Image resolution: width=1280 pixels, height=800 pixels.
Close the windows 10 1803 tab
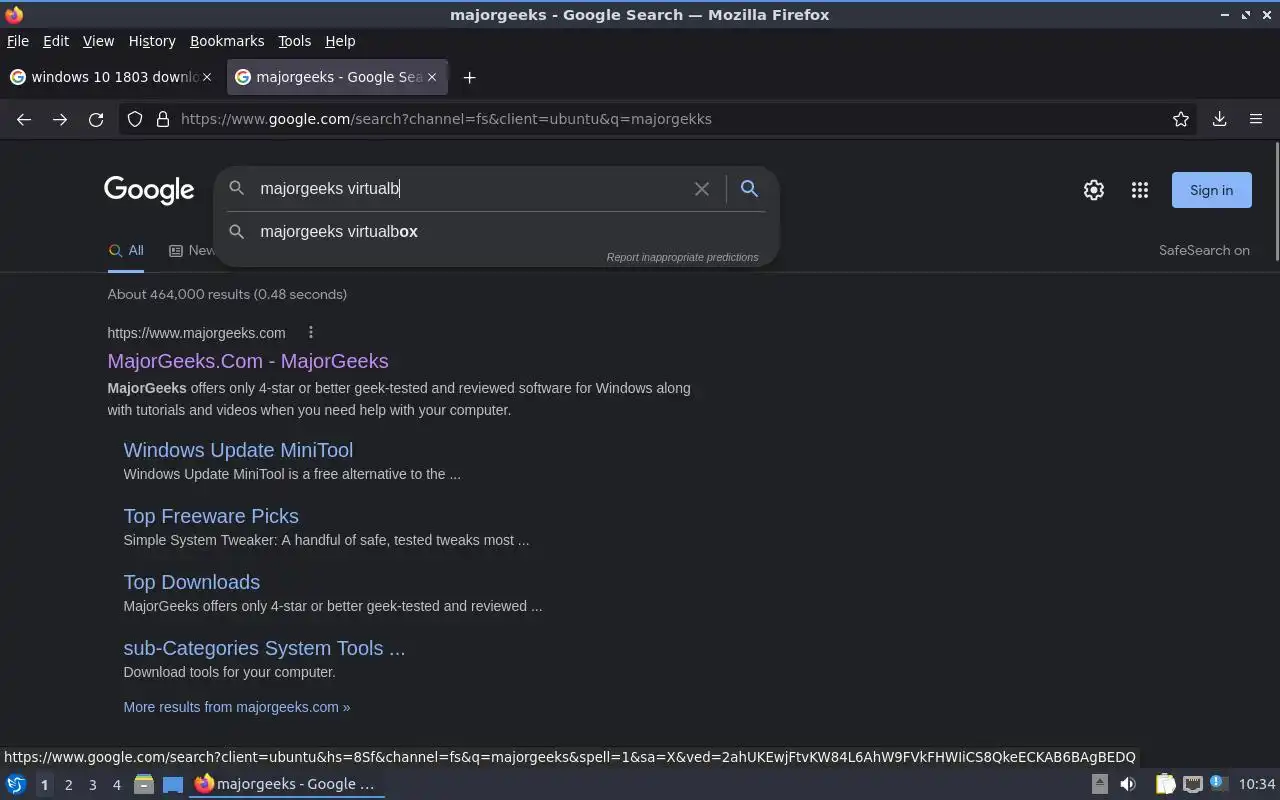(x=207, y=77)
